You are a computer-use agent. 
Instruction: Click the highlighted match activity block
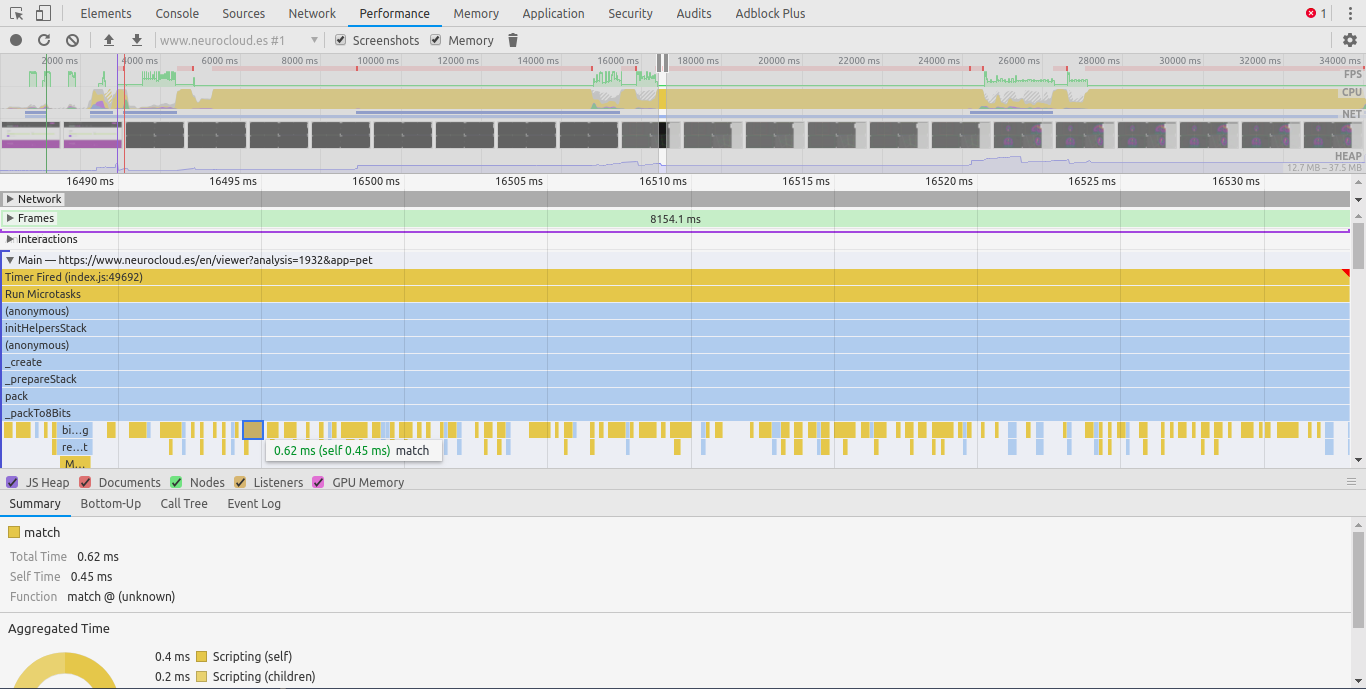(253, 429)
